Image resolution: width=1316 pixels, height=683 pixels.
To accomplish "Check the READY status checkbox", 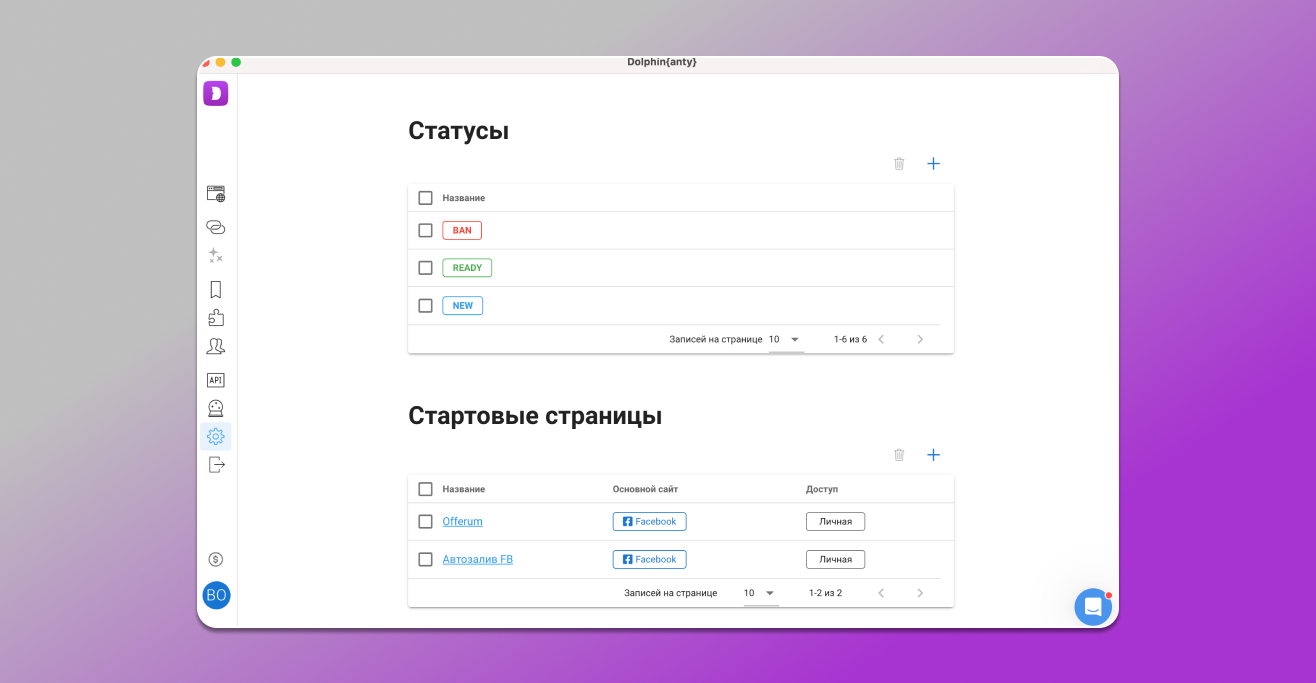I will [x=425, y=267].
